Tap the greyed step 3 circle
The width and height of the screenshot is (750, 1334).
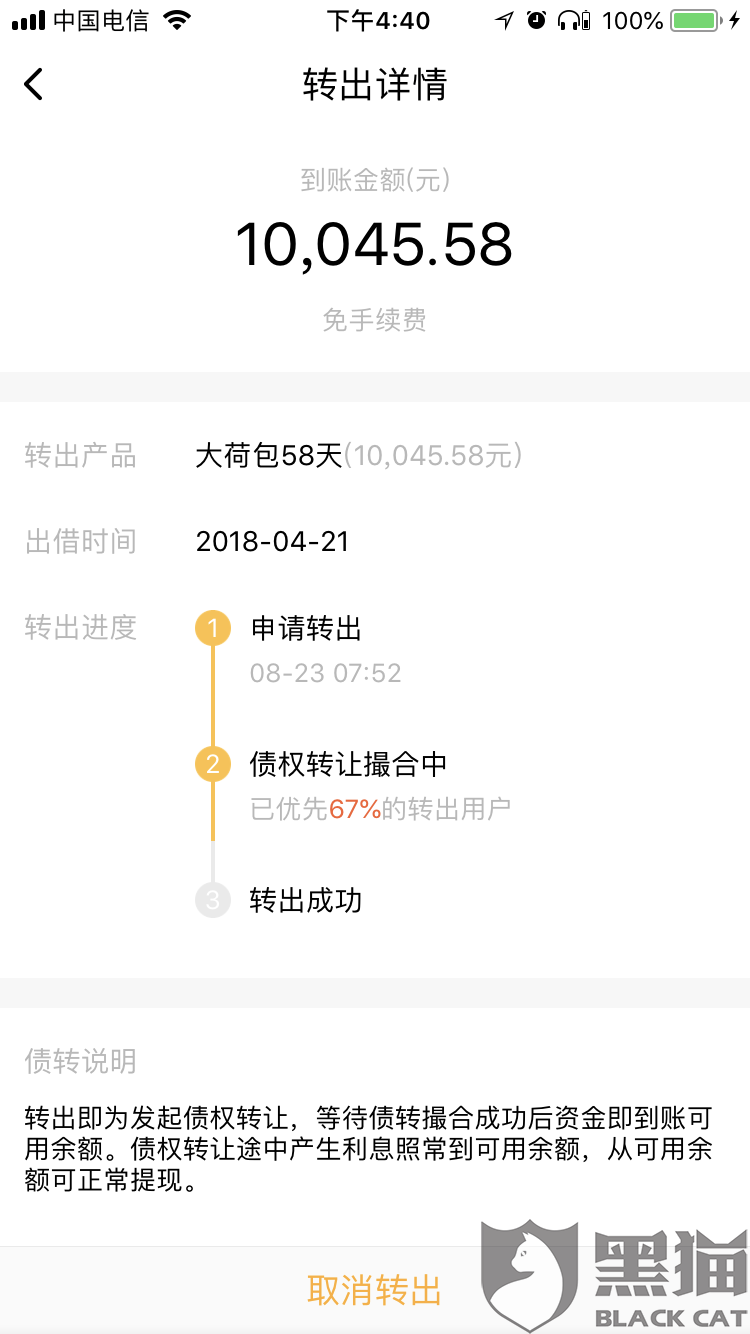(212, 901)
